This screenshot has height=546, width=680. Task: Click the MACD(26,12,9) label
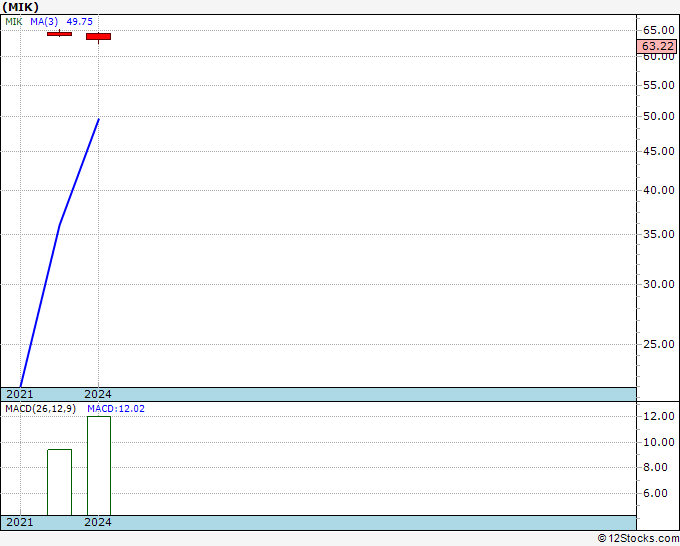coord(40,409)
